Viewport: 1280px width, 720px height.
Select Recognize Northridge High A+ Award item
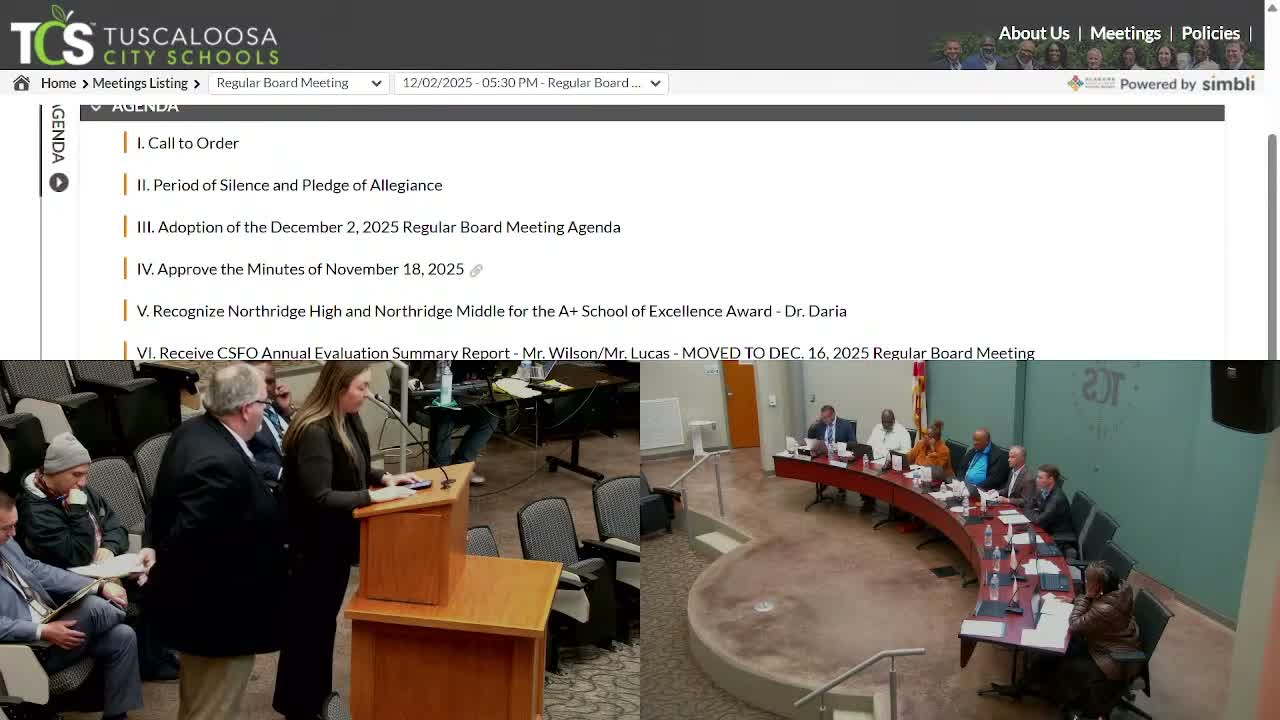pyautogui.click(x=491, y=311)
